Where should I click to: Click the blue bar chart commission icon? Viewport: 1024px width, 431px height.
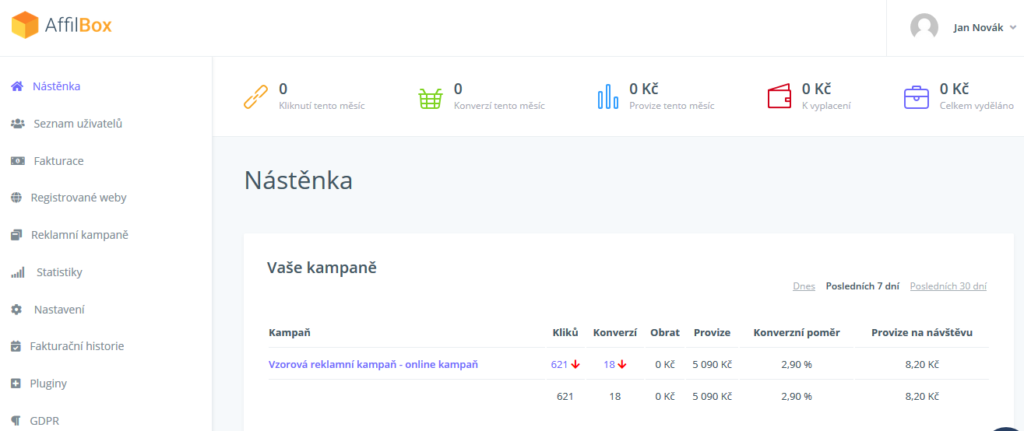608,96
